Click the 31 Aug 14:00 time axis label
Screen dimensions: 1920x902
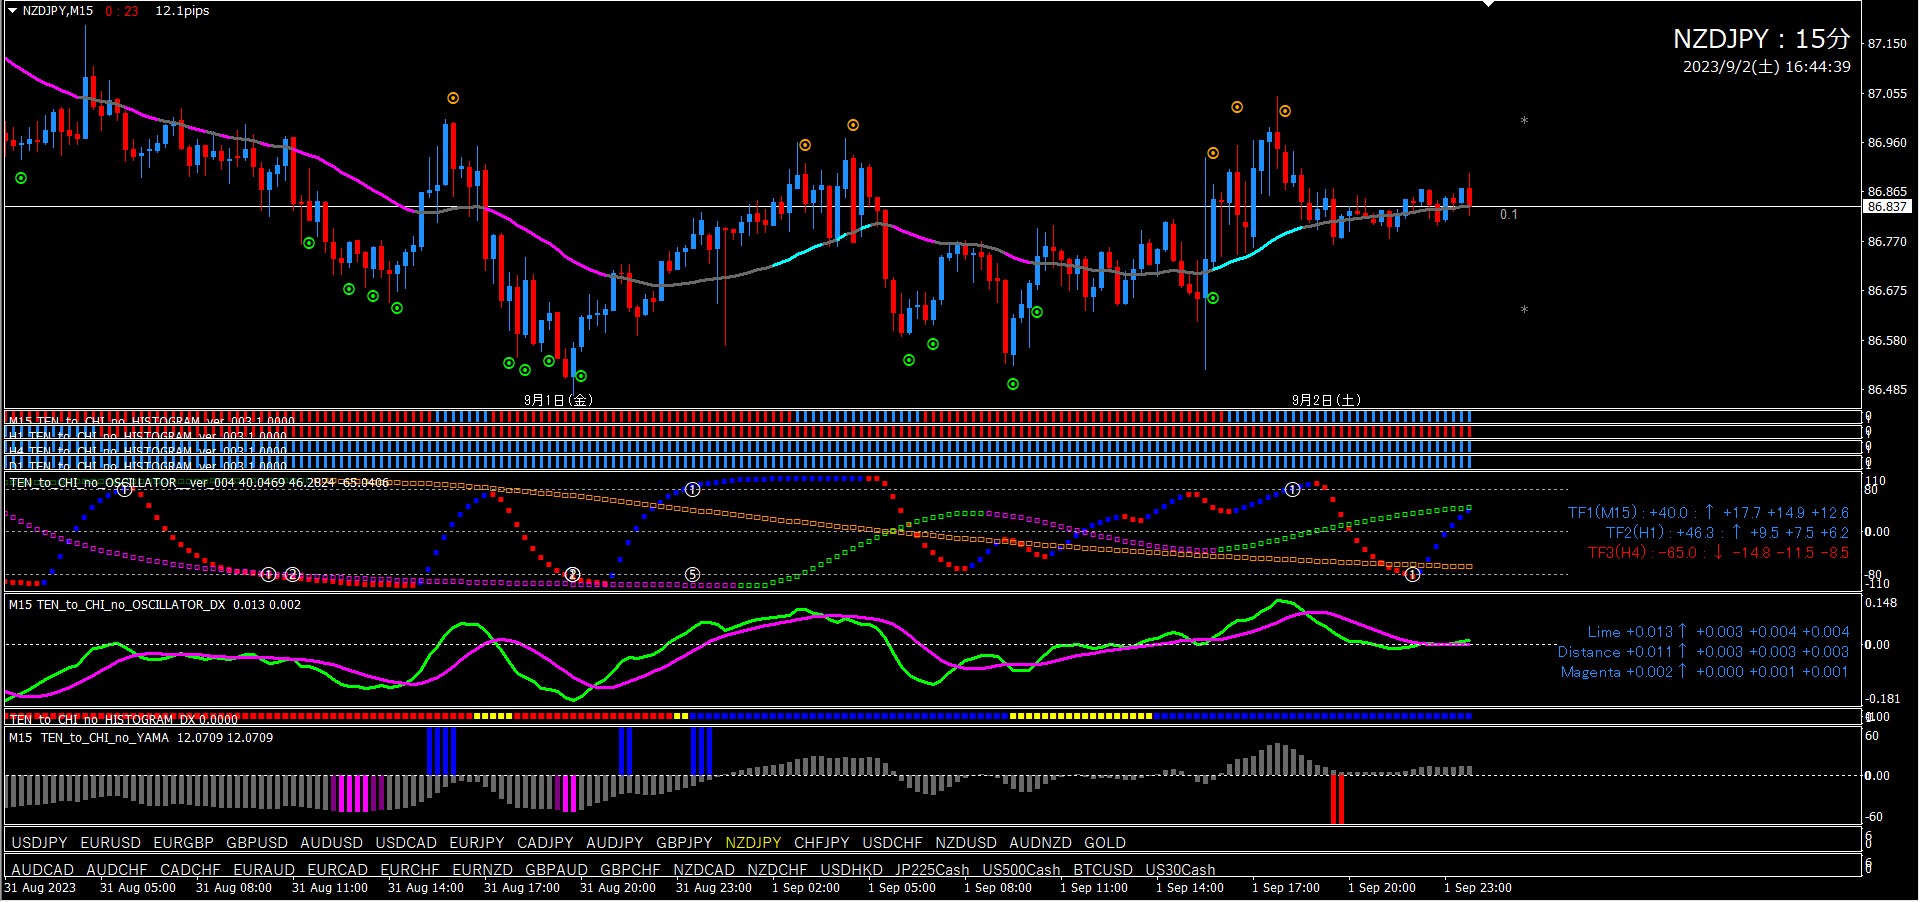point(426,888)
